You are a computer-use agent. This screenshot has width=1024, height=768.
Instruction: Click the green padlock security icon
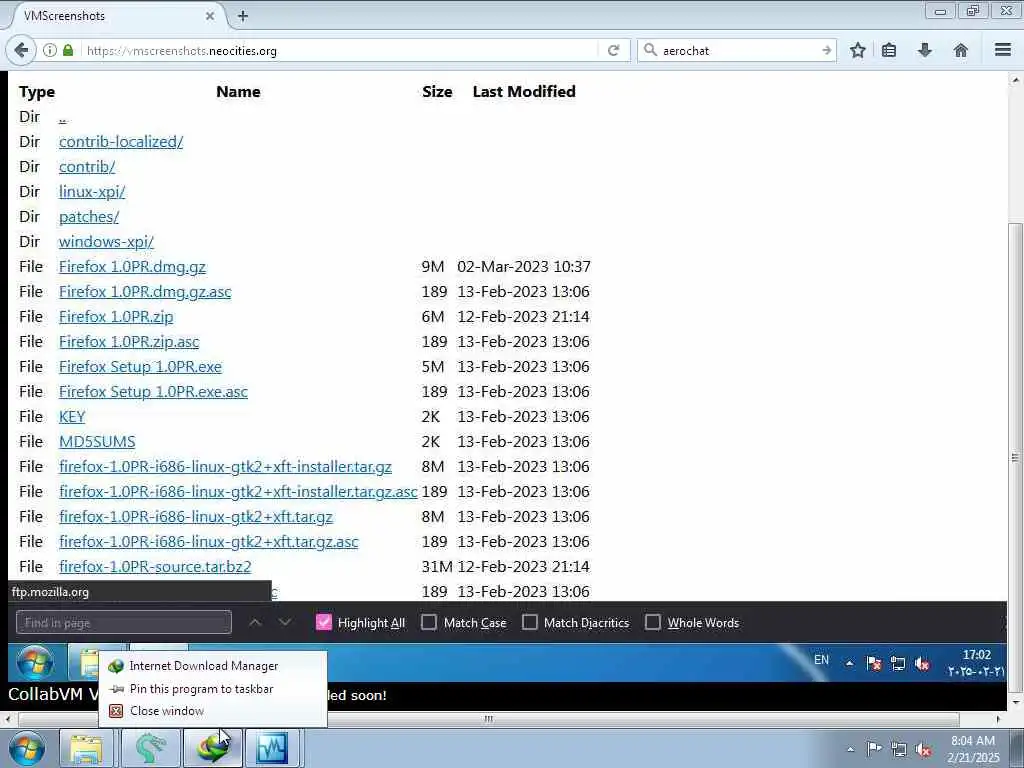click(x=68, y=50)
